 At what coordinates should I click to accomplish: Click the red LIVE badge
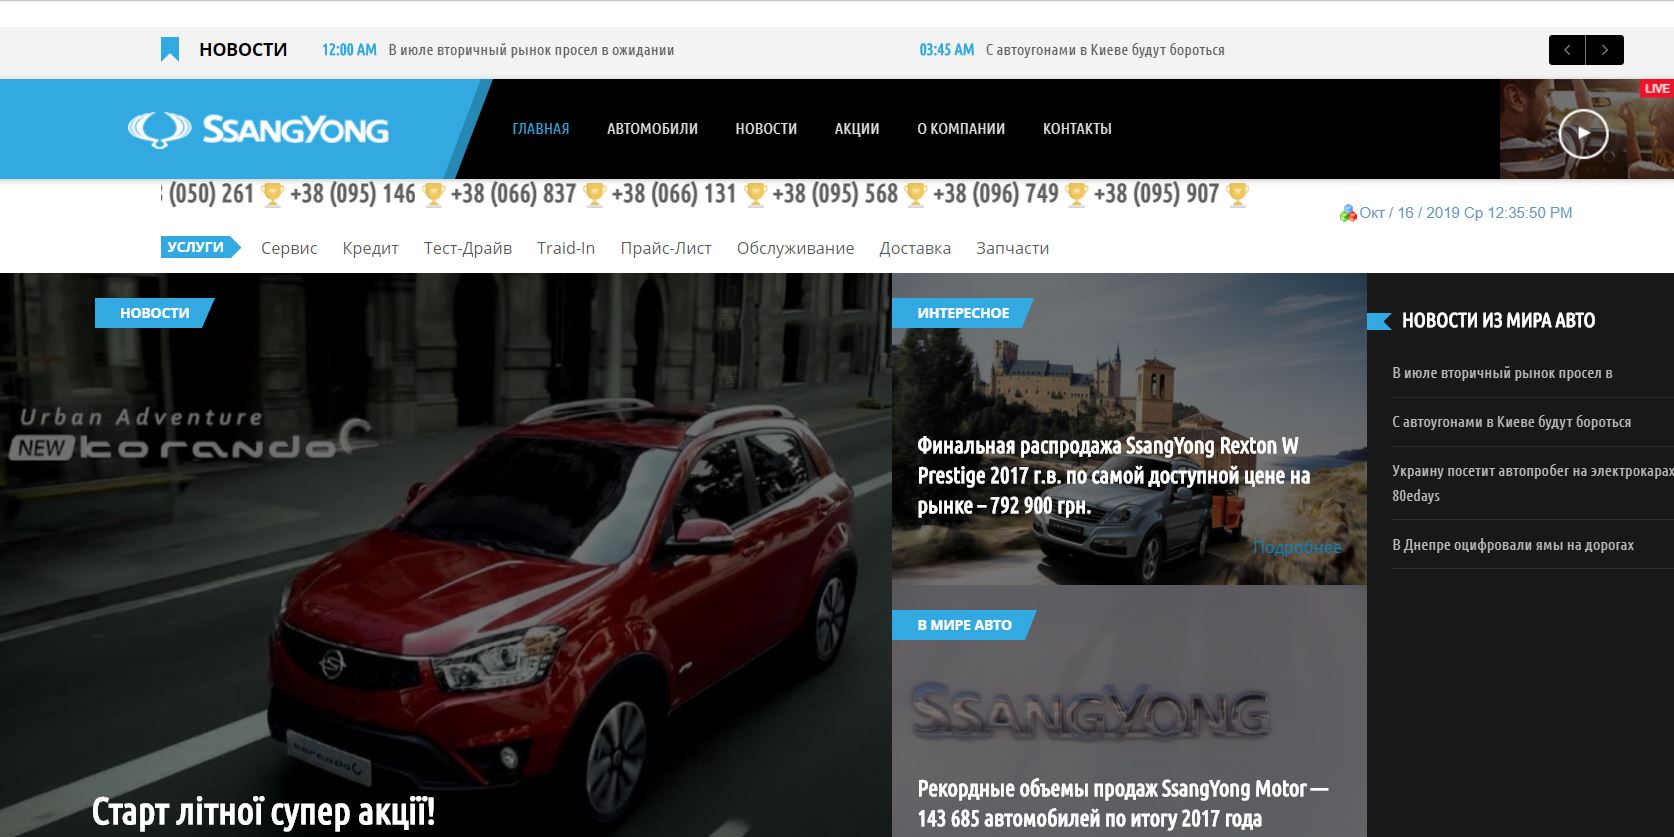[x=1656, y=89]
